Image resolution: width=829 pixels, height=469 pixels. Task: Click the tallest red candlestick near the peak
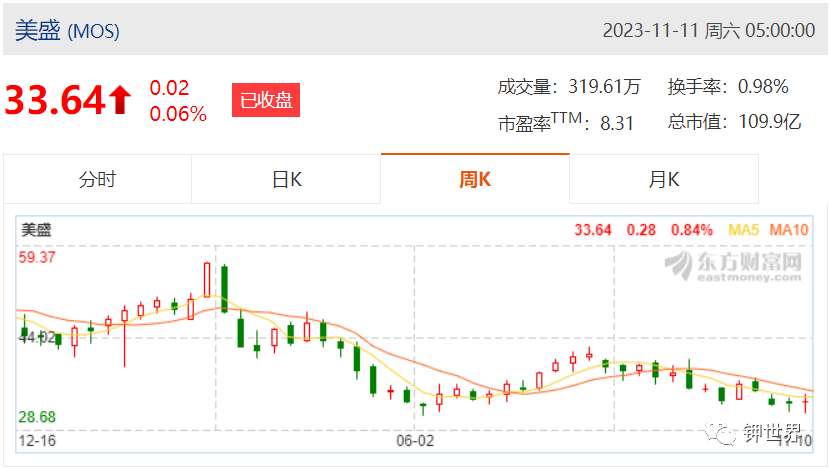click(x=207, y=279)
